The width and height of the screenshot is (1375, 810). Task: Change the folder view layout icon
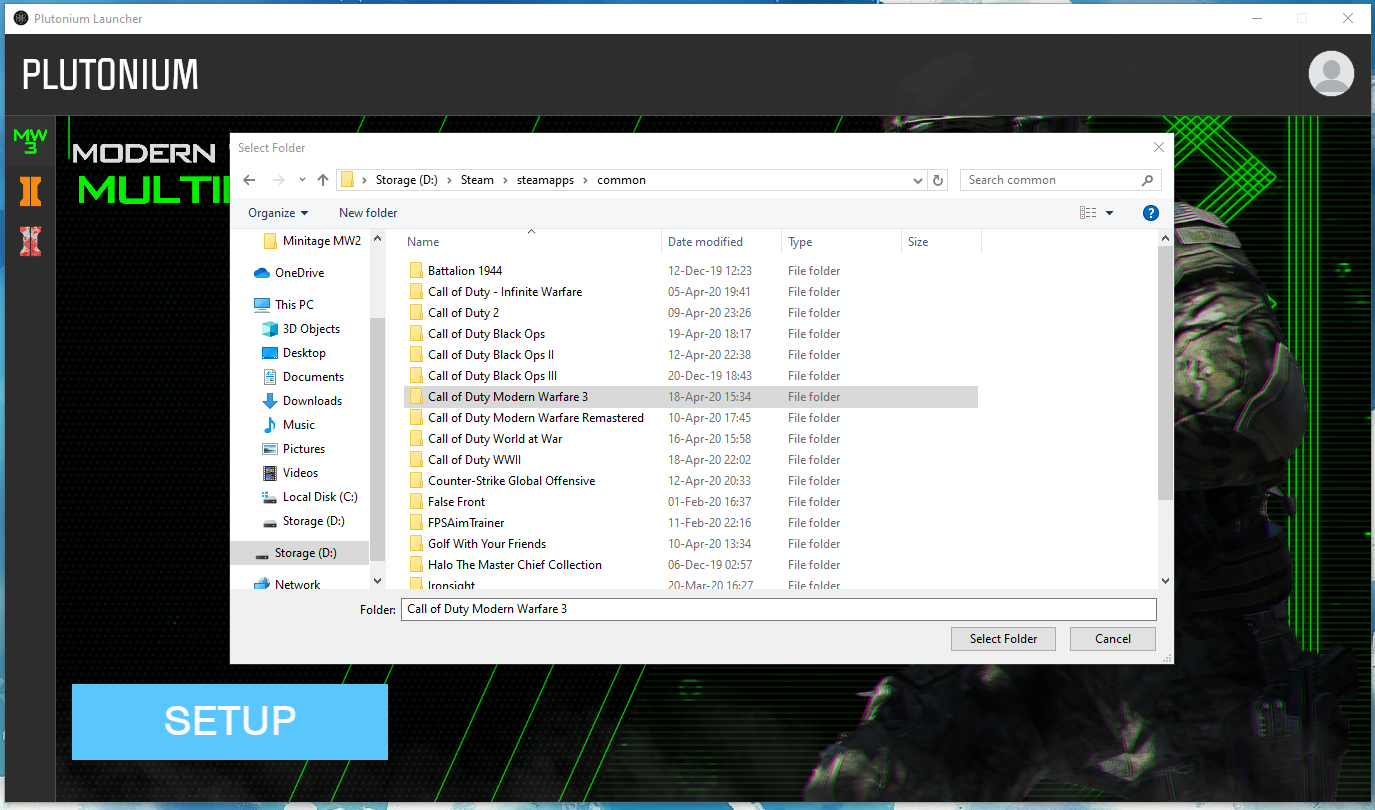1088,213
